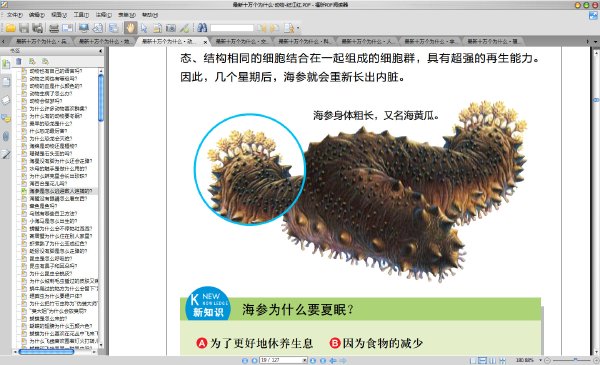The image size is (600, 365).
Task: Activate the Select Text tool
Action: click(x=157, y=28)
